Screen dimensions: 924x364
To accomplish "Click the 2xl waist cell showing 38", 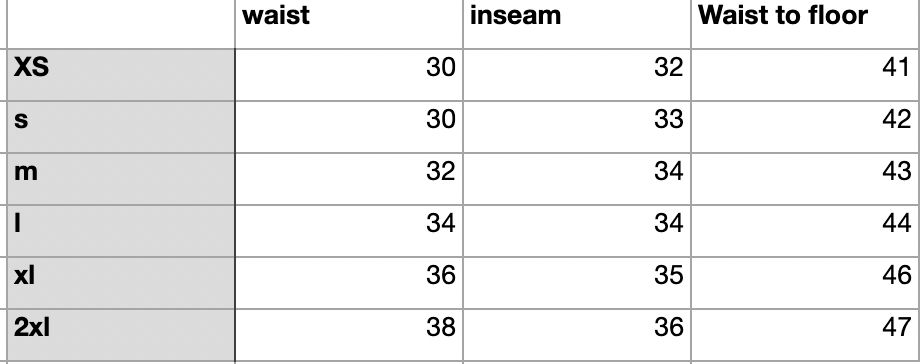I will (349, 334).
